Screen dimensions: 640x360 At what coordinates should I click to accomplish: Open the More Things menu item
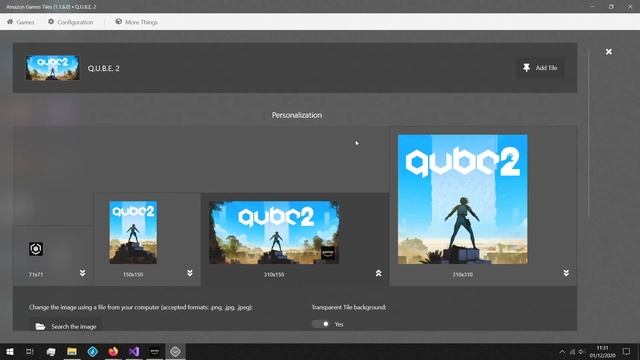pyautogui.click(x=136, y=22)
